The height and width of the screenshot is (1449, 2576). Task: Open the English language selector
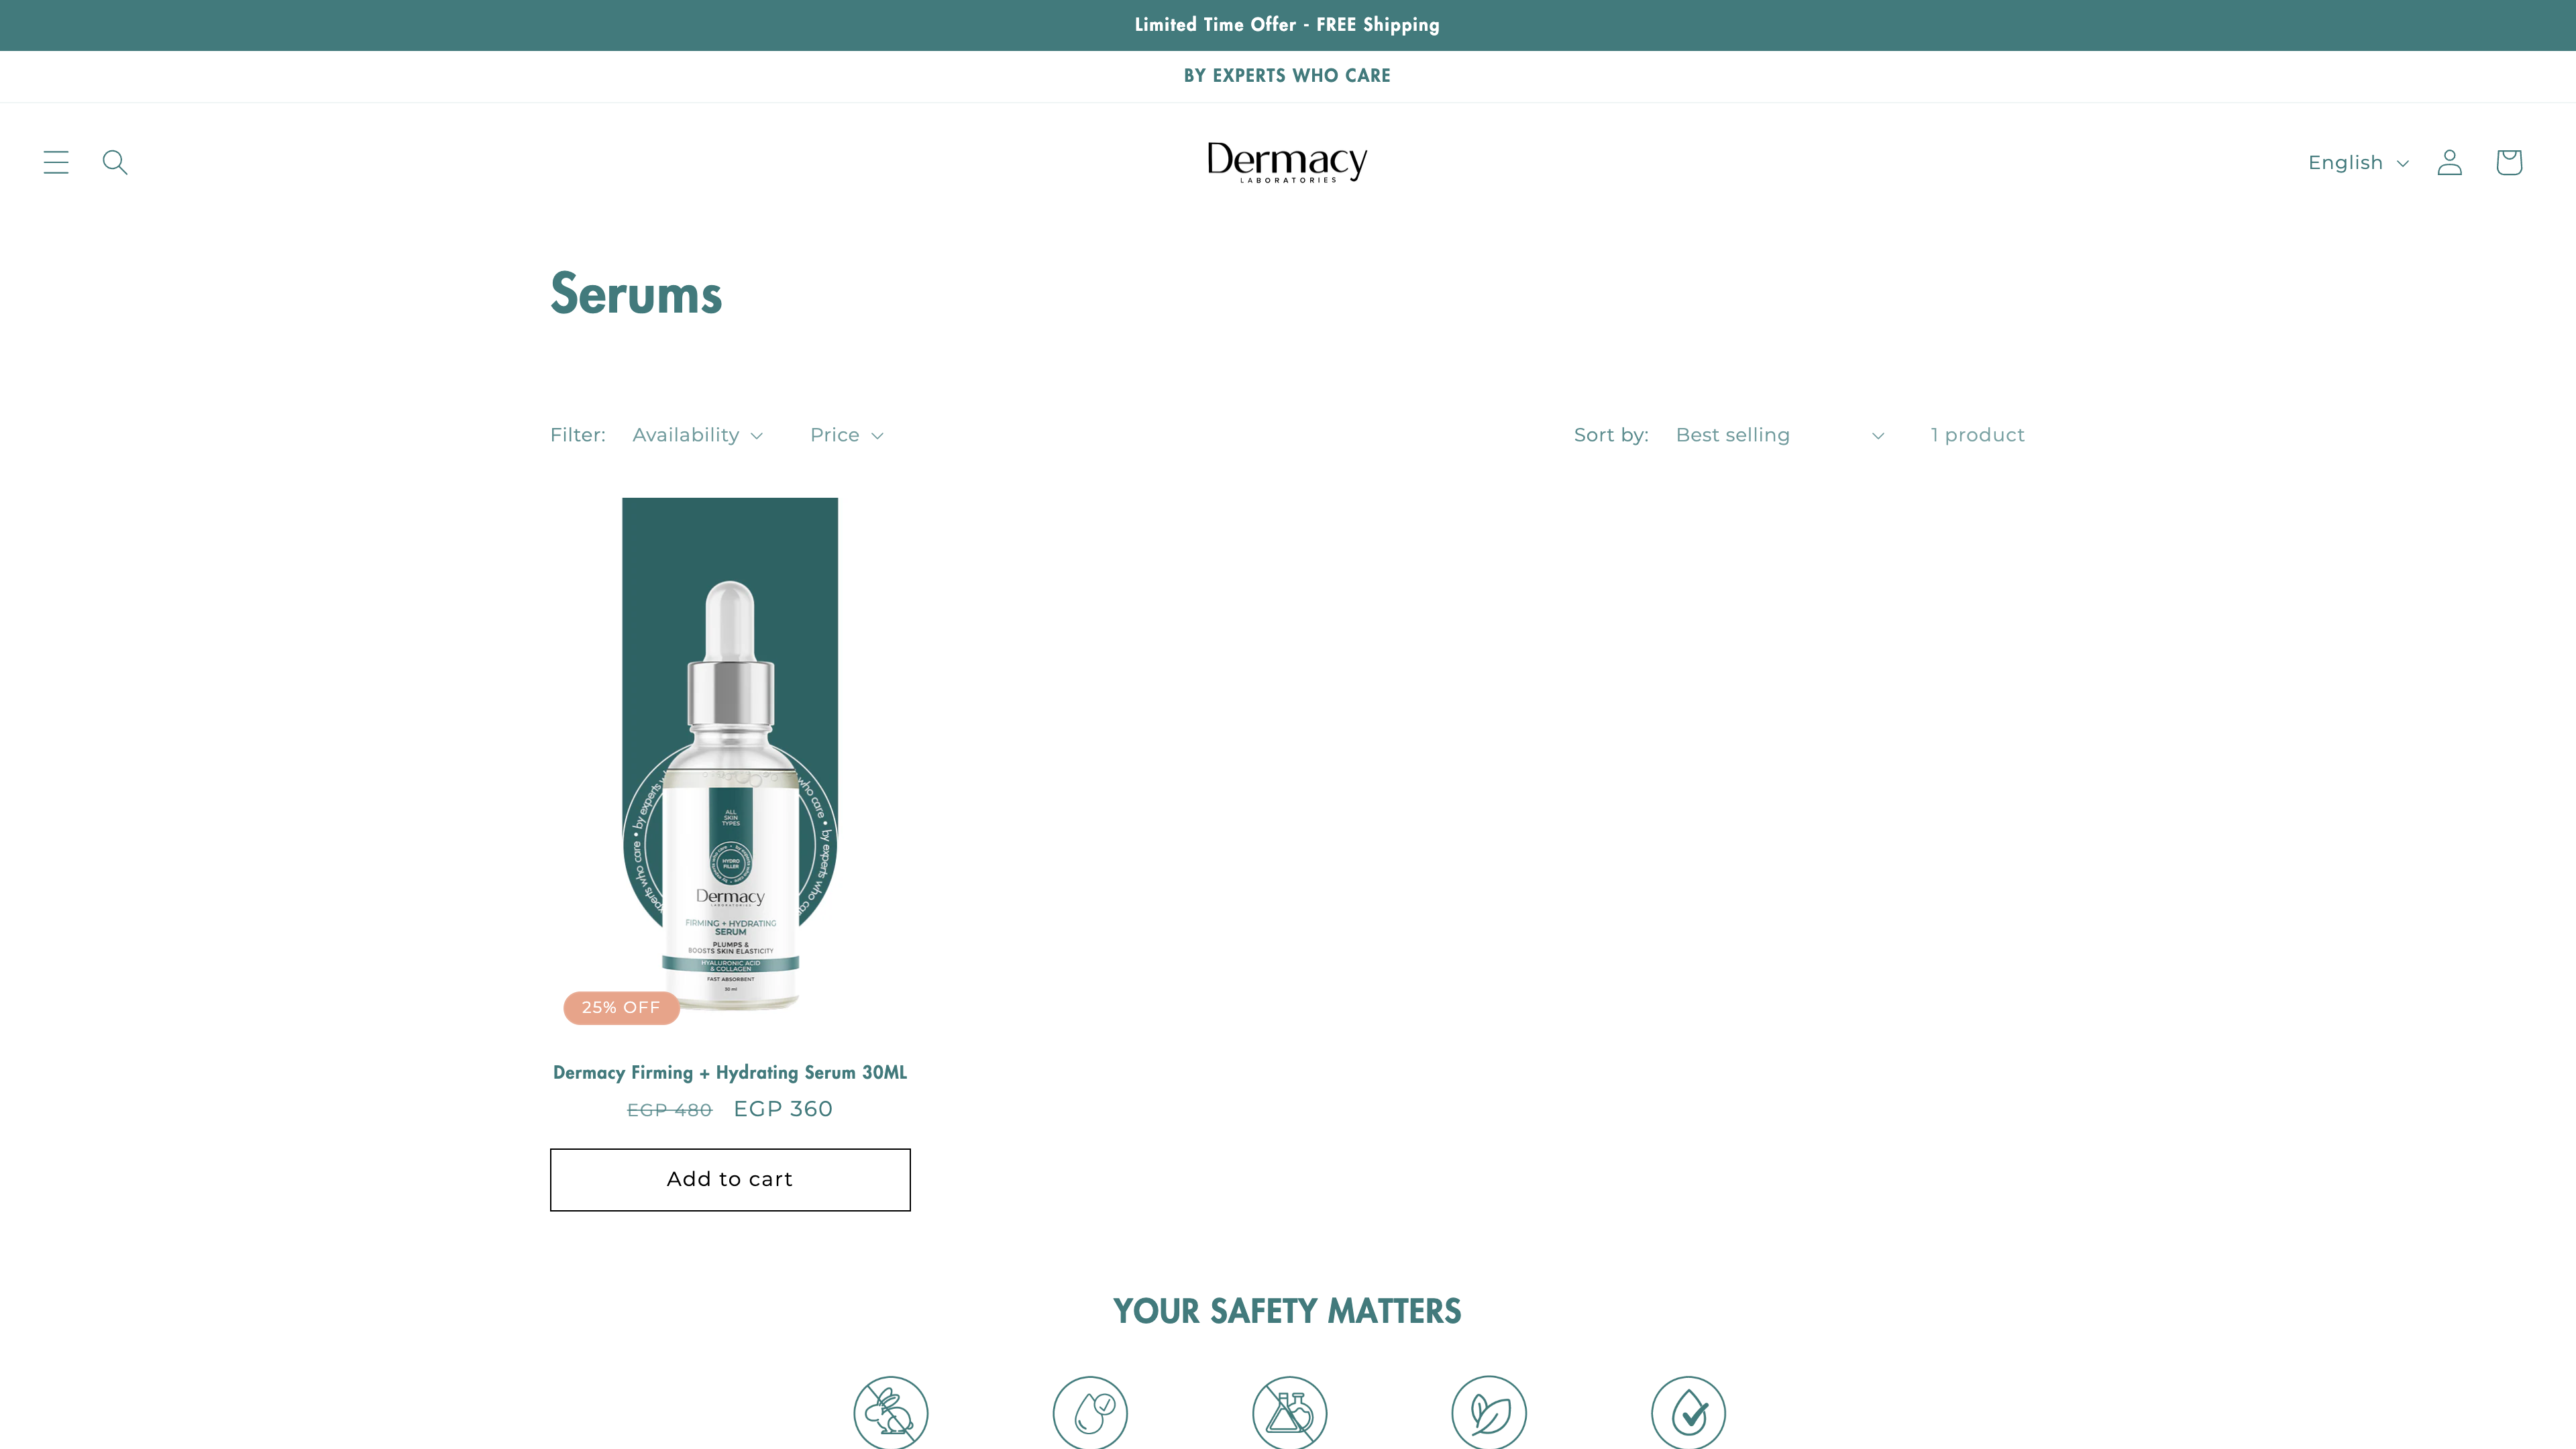(2357, 162)
